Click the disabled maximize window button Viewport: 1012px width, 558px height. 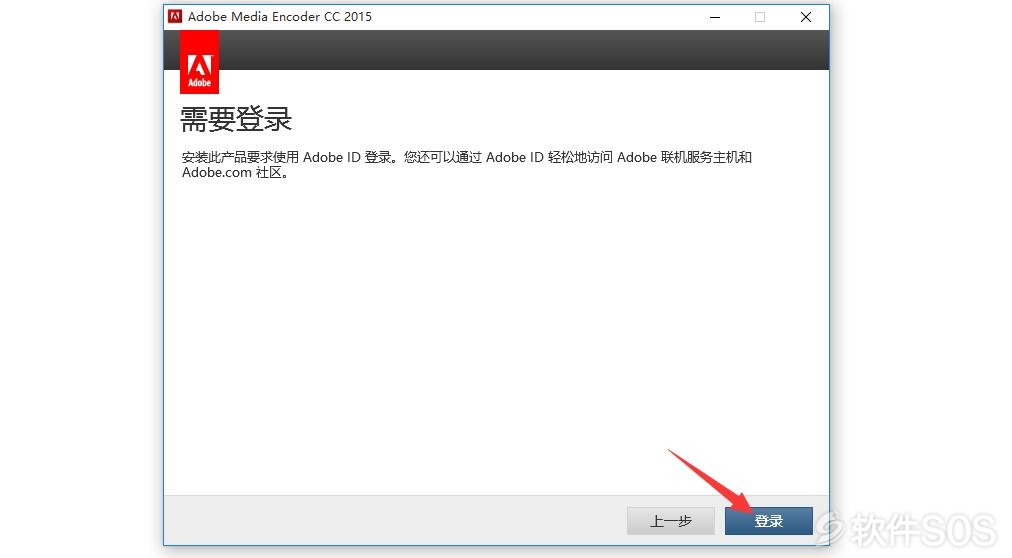pos(760,17)
